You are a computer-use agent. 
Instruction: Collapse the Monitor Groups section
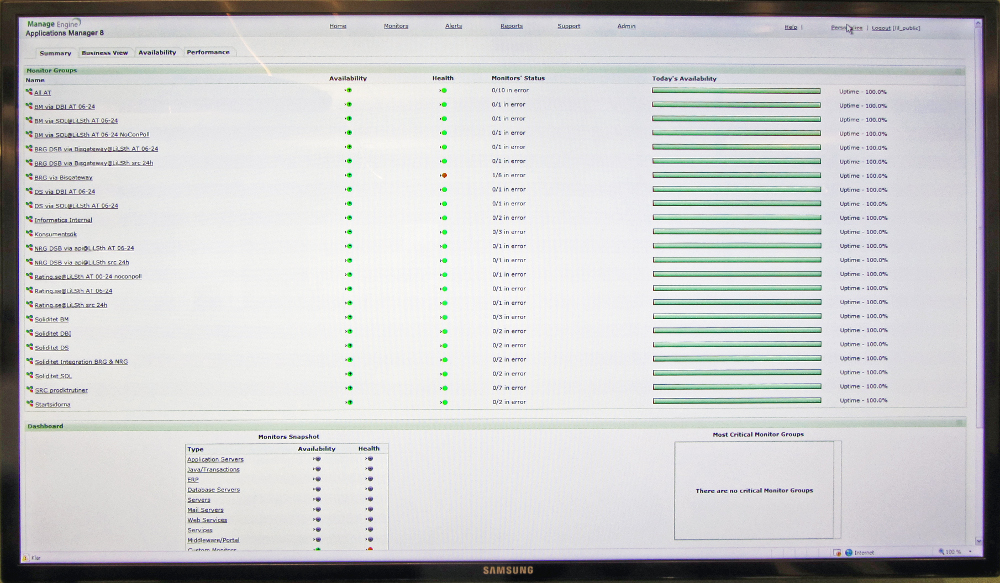[959, 71]
